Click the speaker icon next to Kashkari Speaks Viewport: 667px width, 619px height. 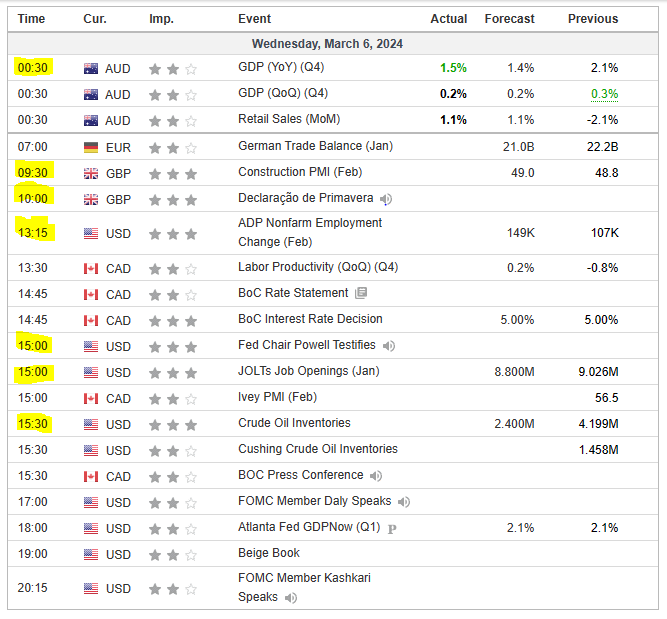coord(291,598)
